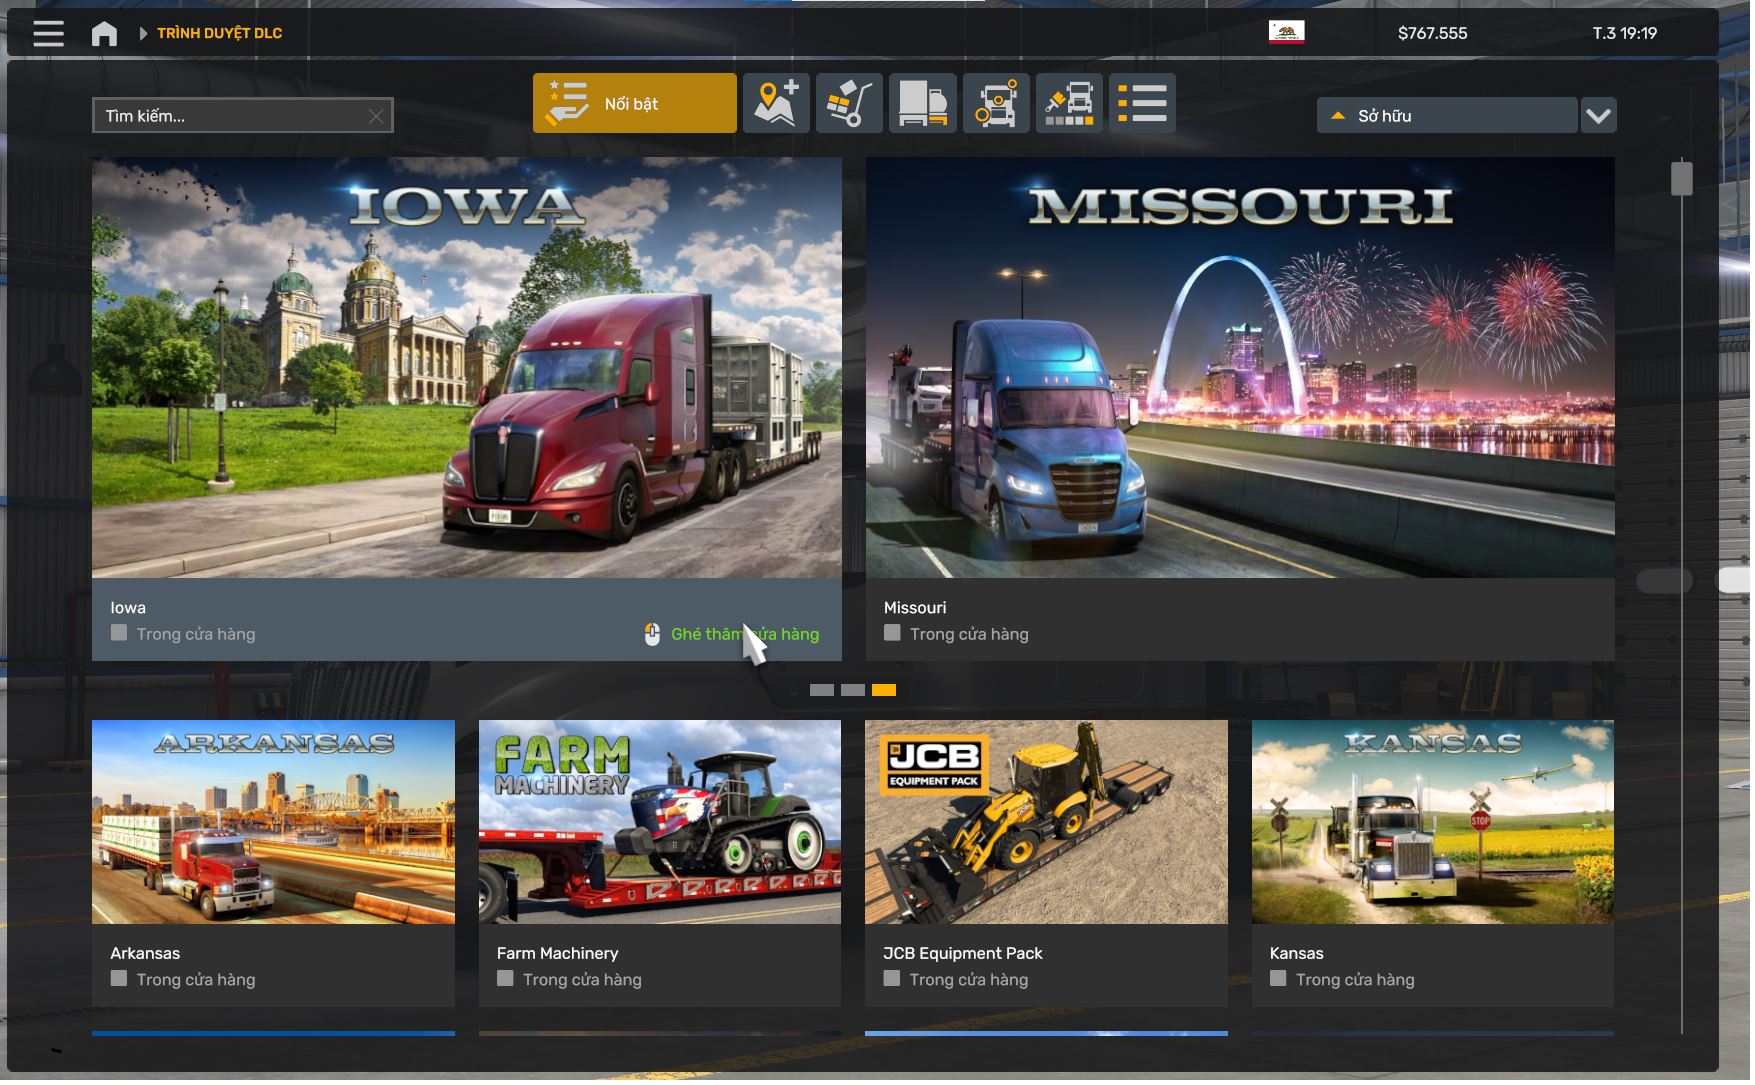1755x1085 pixels.
Task: Toggle sort direction arrow beside Sở hữu
Action: (1338, 116)
